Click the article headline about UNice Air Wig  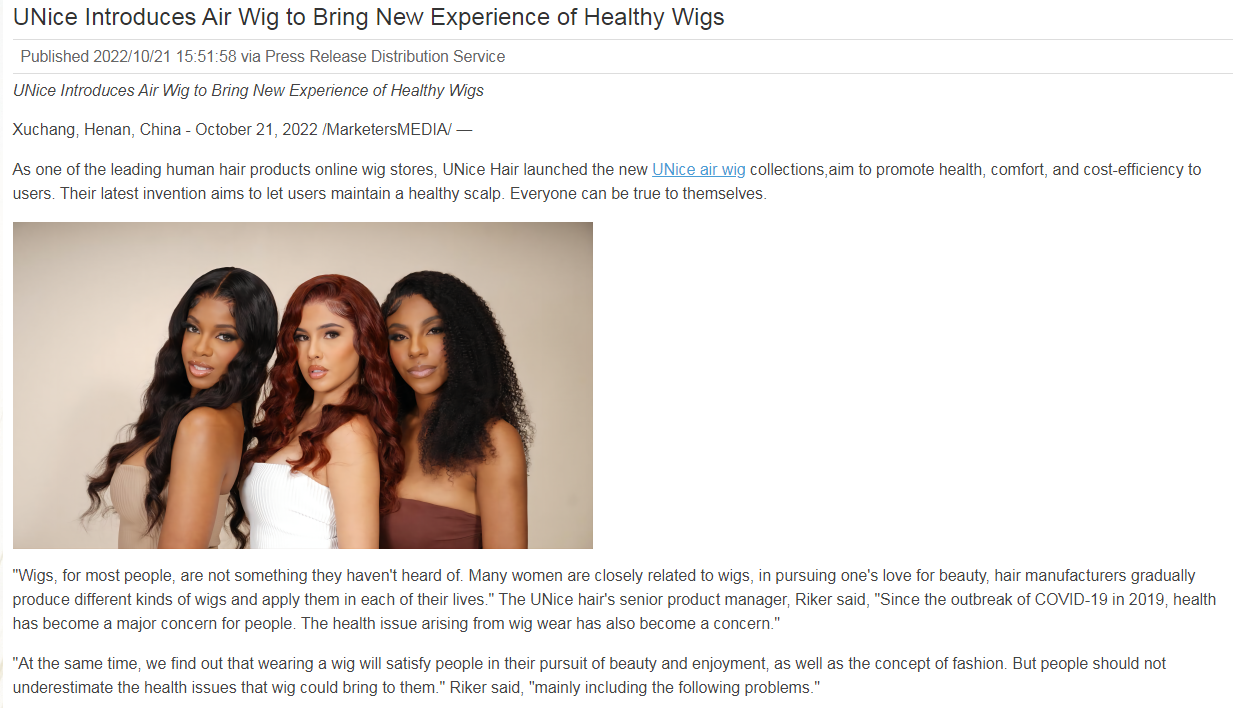(x=369, y=17)
